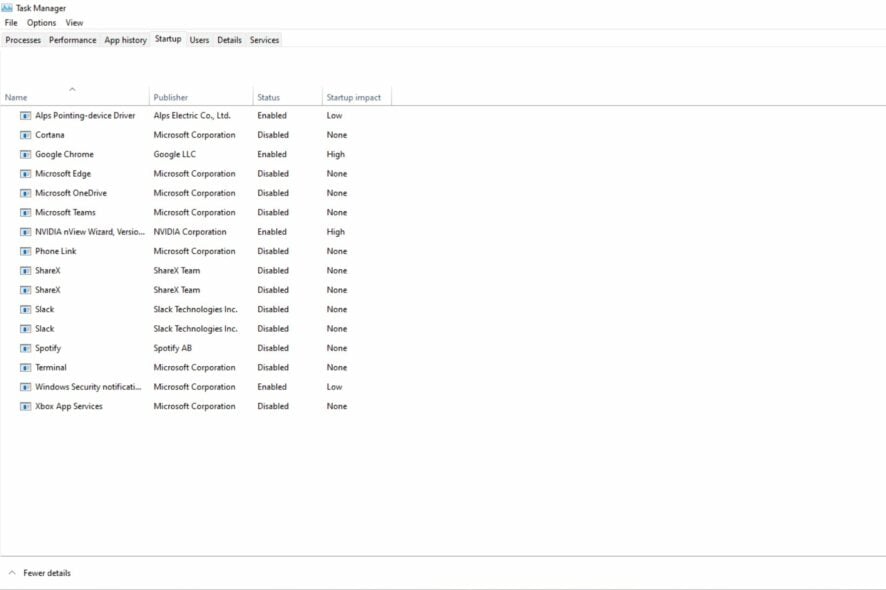Select the Google Chrome startup entry
The image size is (886, 590).
point(64,154)
